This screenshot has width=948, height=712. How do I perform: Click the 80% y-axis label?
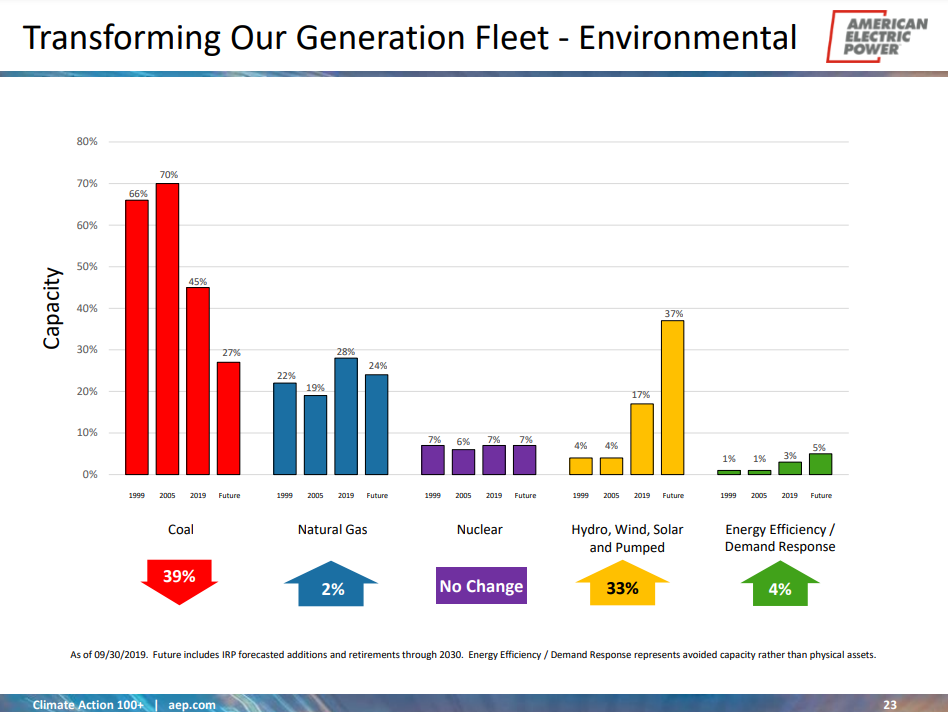click(87, 141)
